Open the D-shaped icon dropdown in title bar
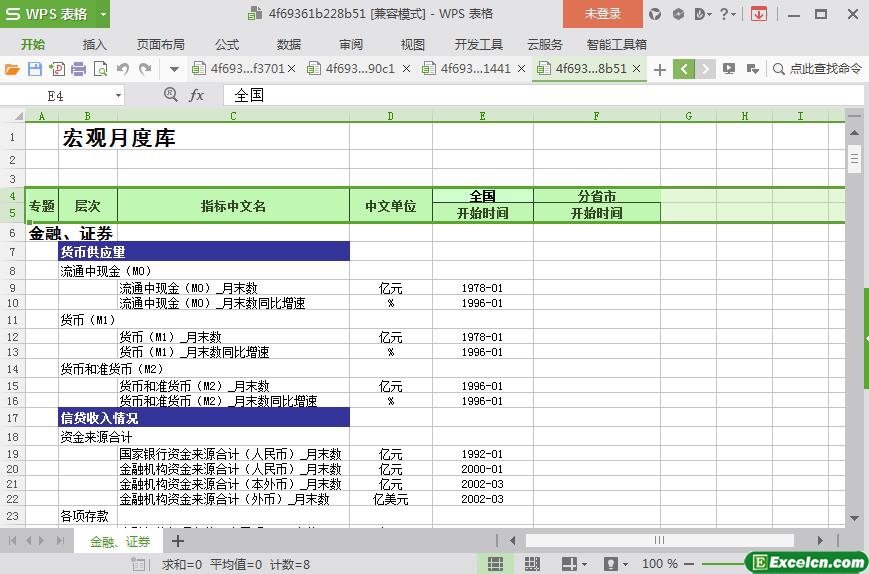 (x=702, y=14)
